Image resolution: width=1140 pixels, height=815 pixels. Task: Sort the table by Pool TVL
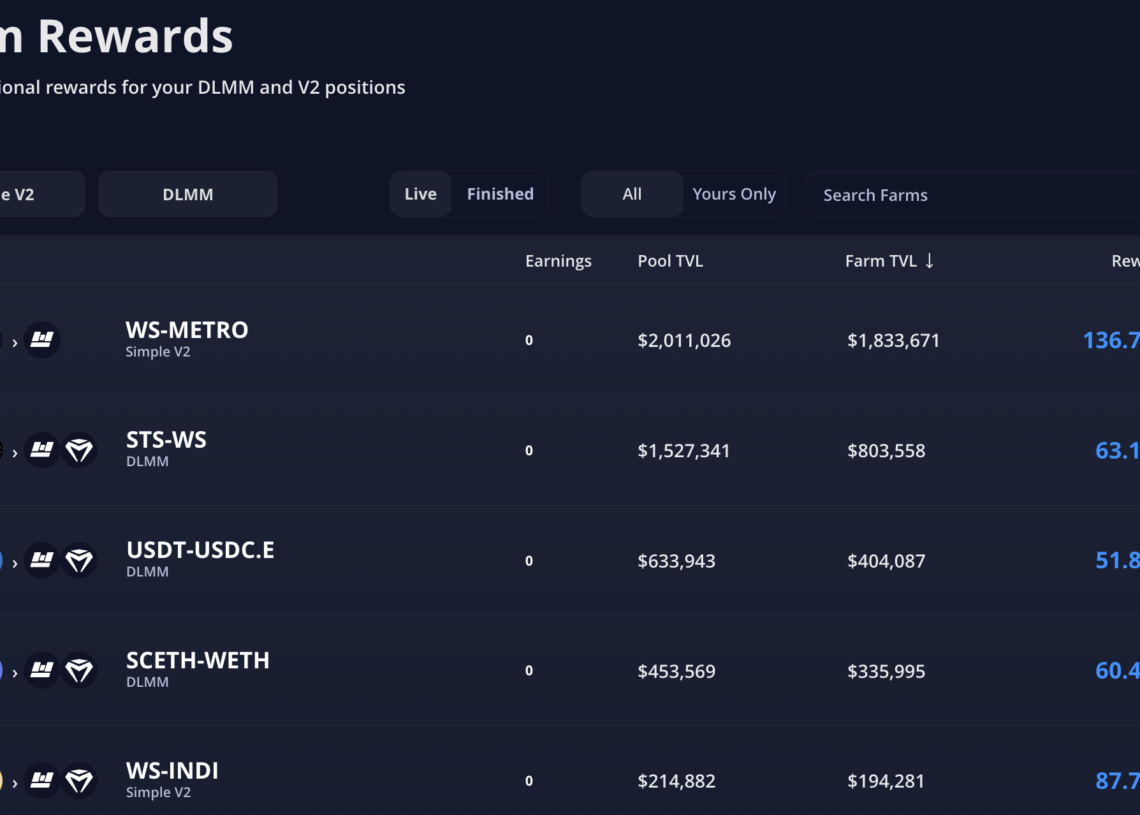(x=670, y=261)
